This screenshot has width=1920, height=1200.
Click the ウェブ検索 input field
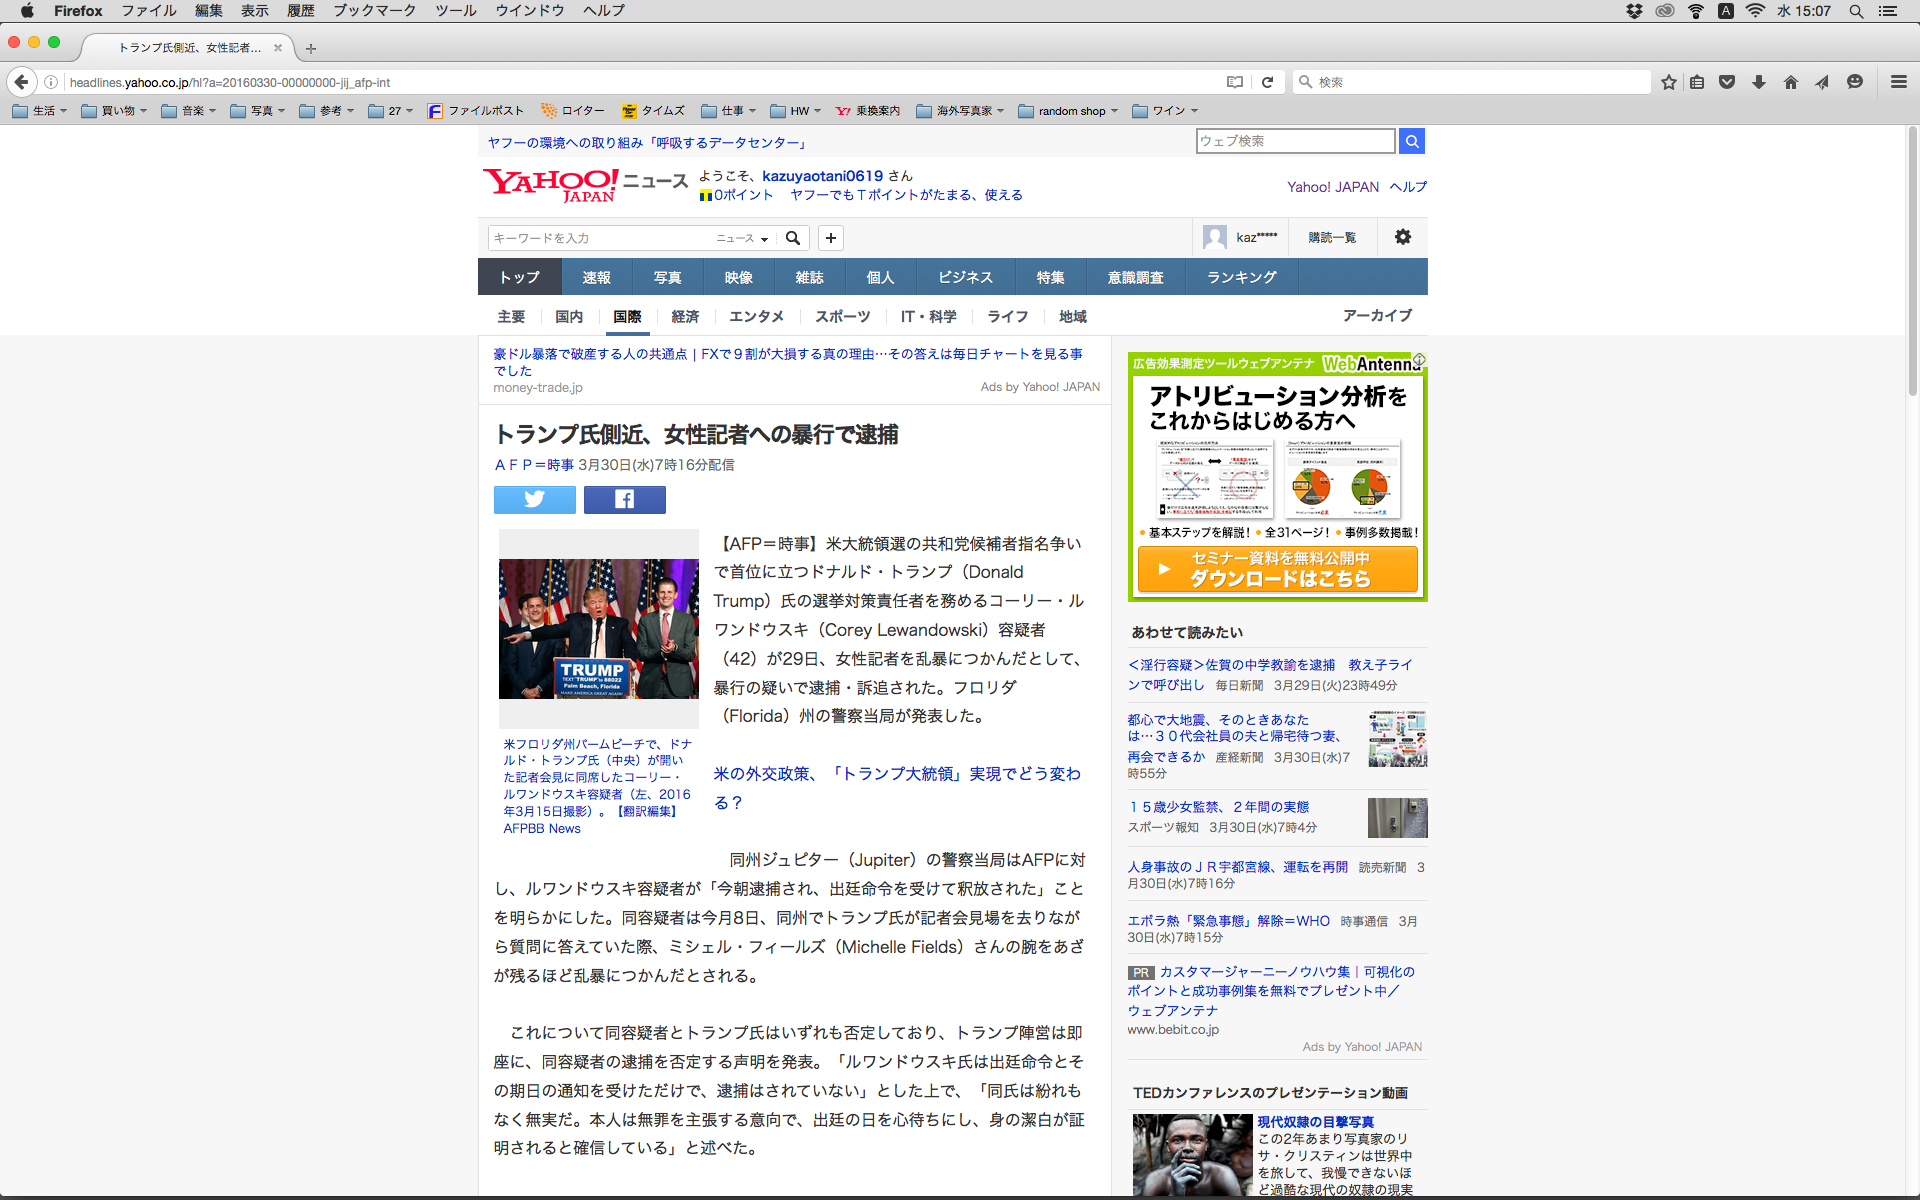pos(1294,141)
